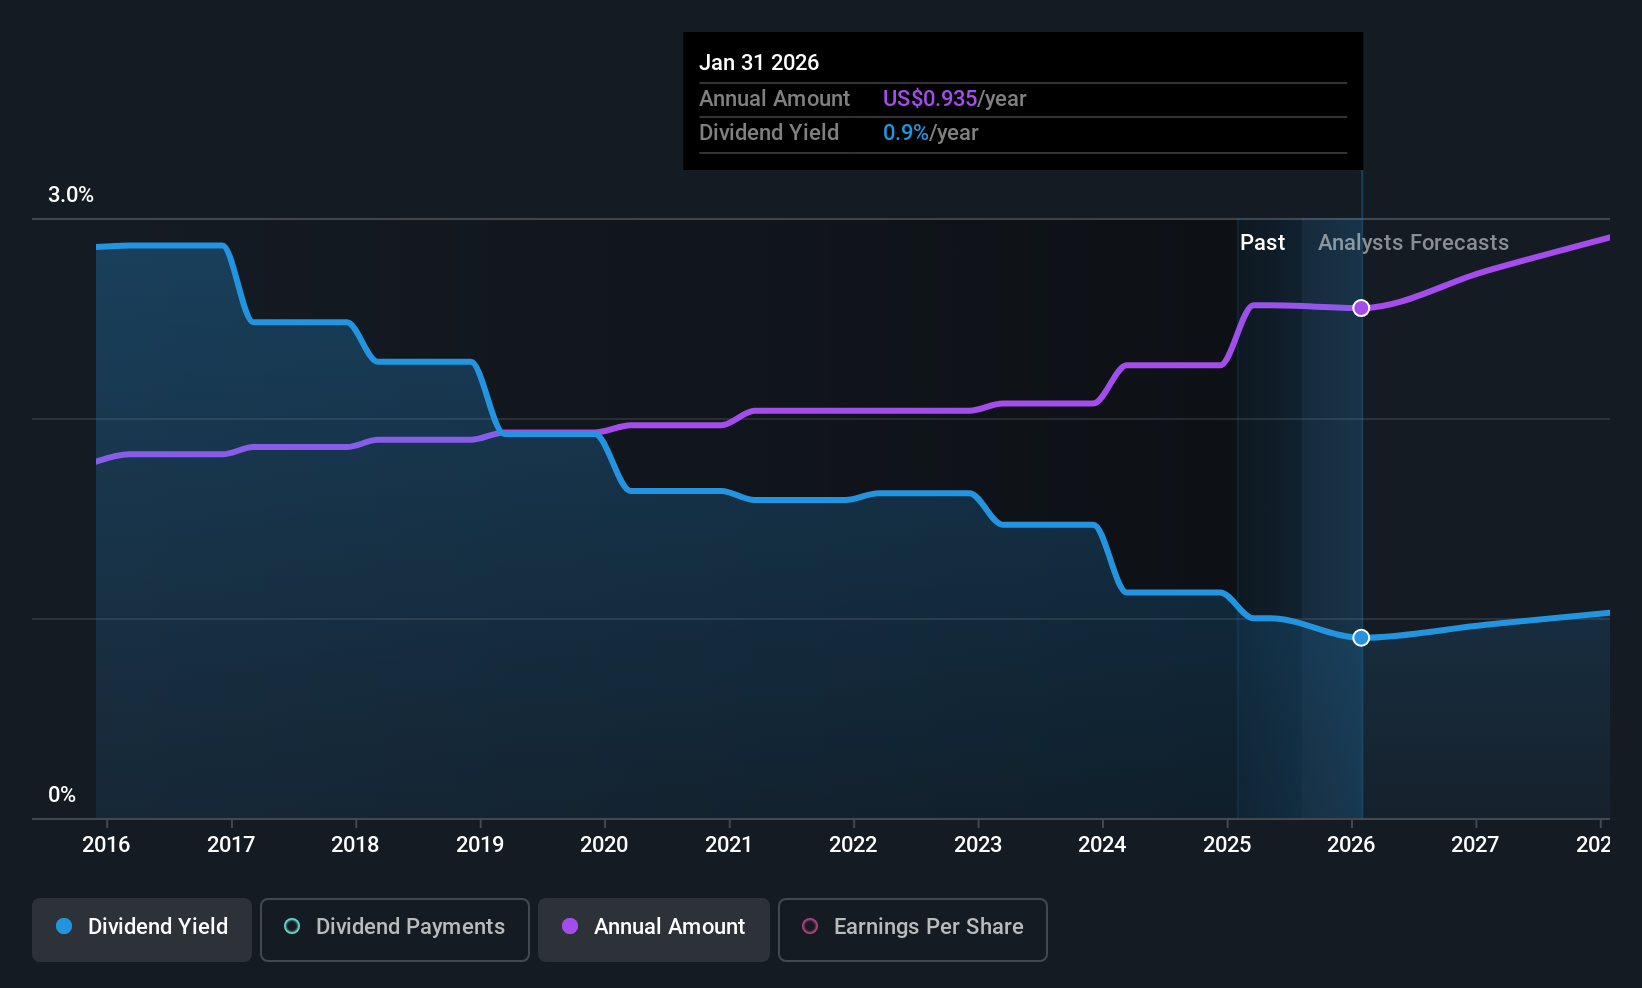Click the 2027 x-axis label
The width and height of the screenshot is (1642, 988).
[x=1475, y=845]
